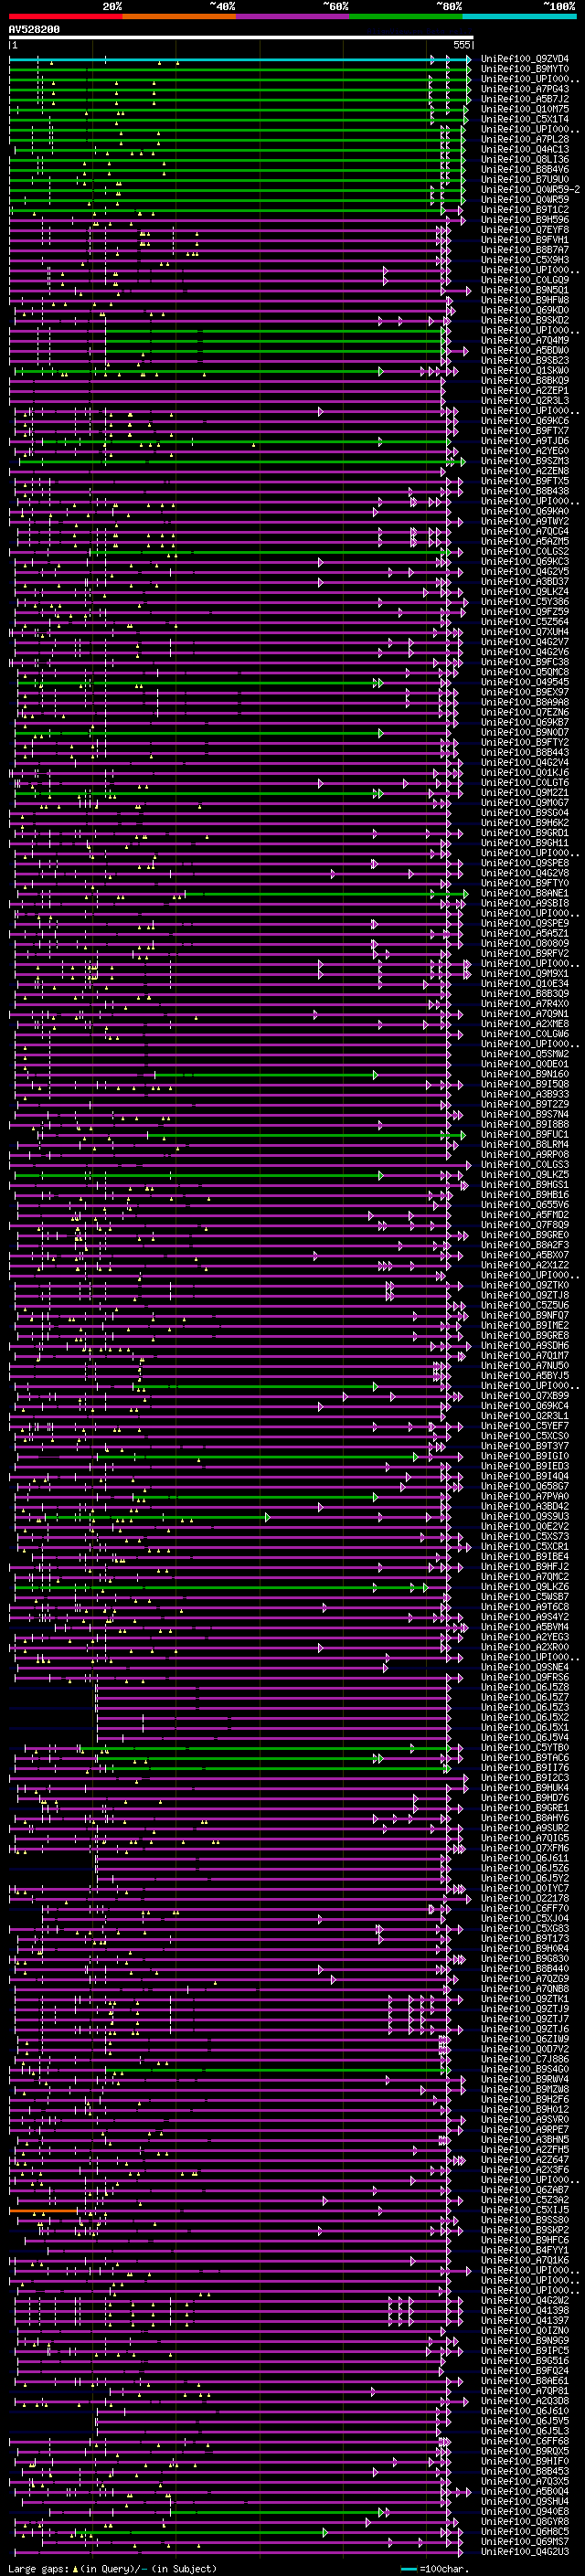Click the UniRef100_B4FYY1 label
Viewport: 585px width, 2576px height.
525,2249
